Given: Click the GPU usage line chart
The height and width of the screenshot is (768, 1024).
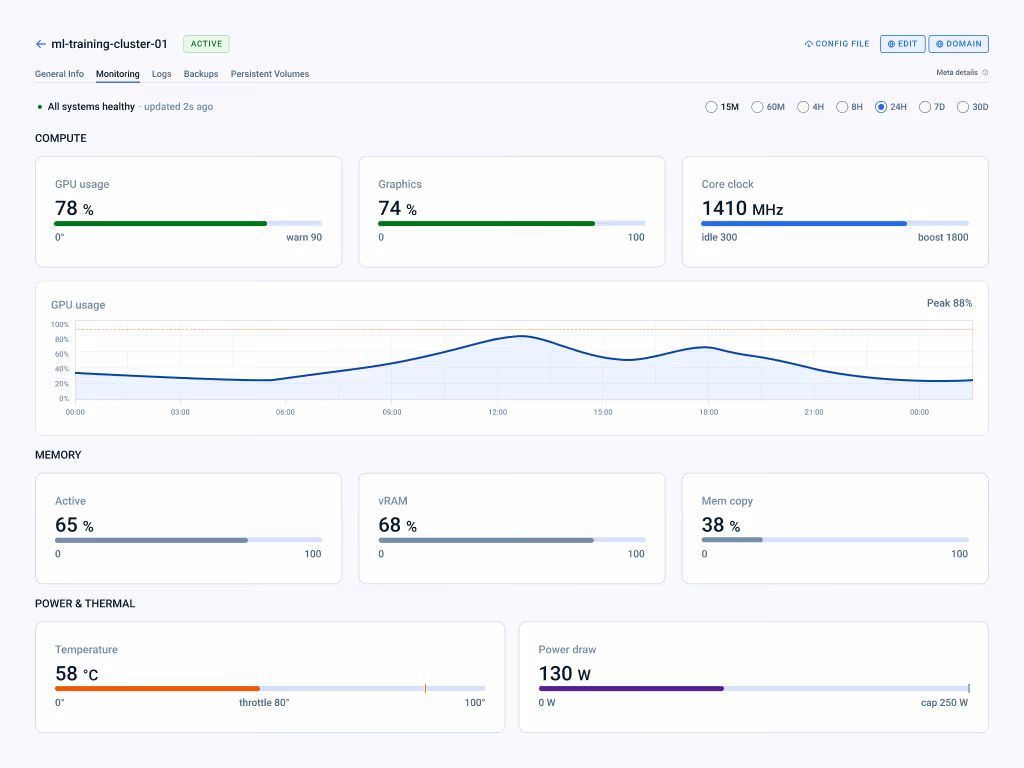Looking at the screenshot, I should pyautogui.click(x=524, y=360).
